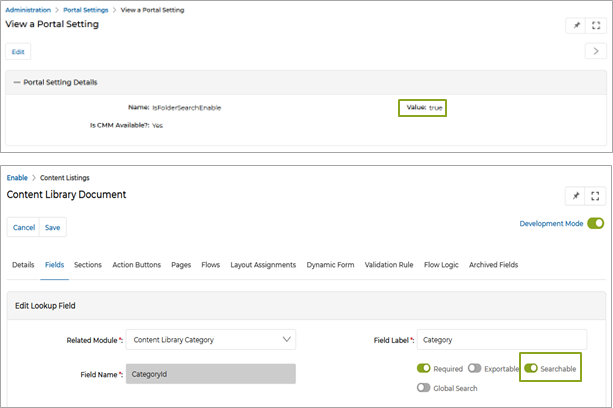Screen dimensions: 613x408
Task: Turn off the Required toggle
Action: 425,369
